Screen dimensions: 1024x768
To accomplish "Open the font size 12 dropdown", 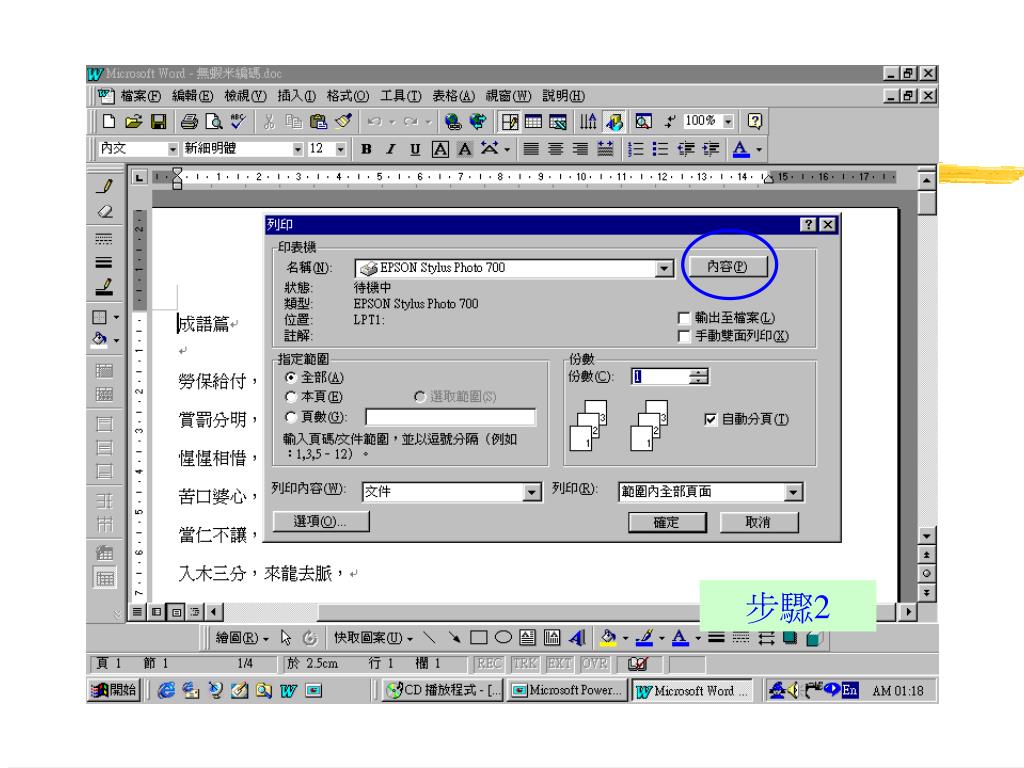I will tap(340, 150).
